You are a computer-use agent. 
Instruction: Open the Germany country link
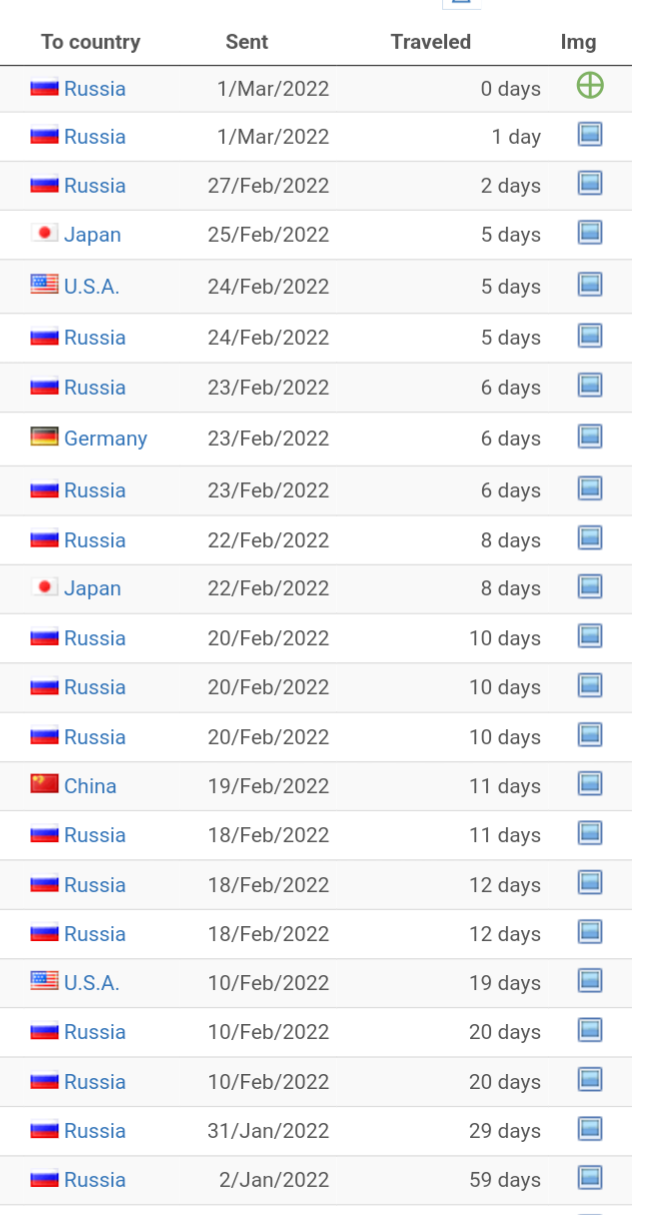(x=105, y=438)
